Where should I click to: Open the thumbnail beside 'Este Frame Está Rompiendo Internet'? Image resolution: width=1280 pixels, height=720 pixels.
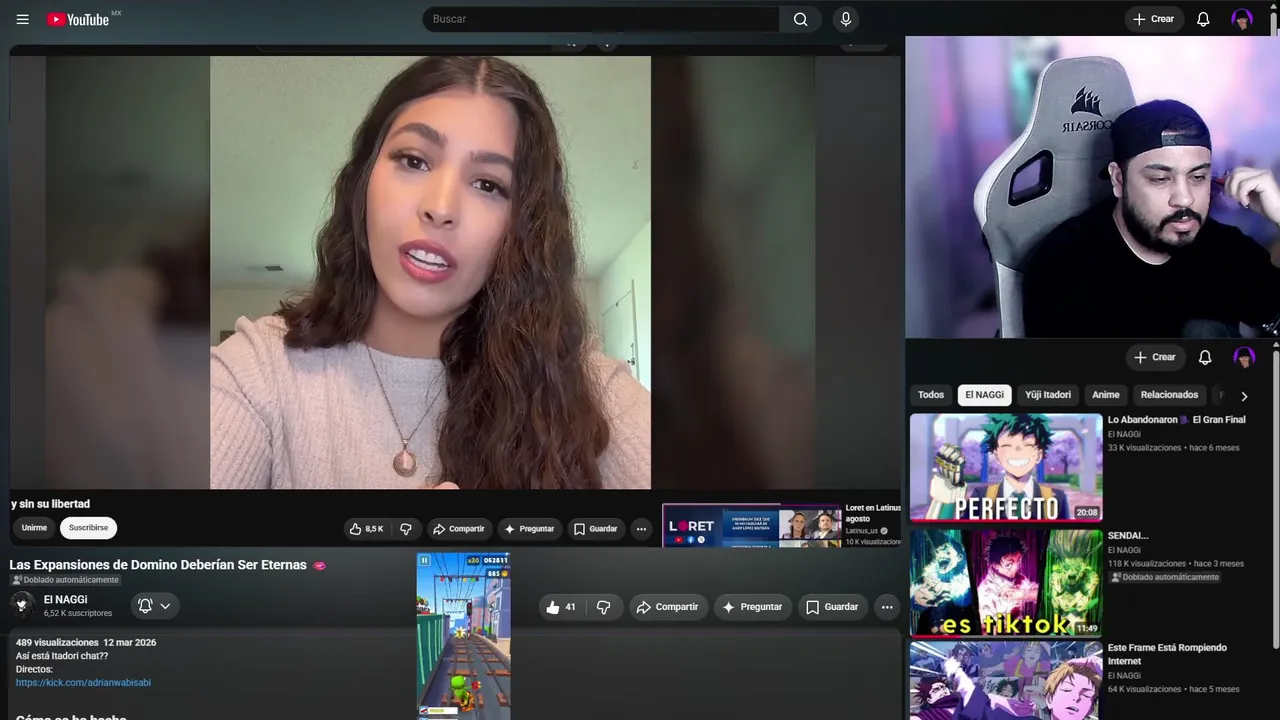click(1006, 681)
